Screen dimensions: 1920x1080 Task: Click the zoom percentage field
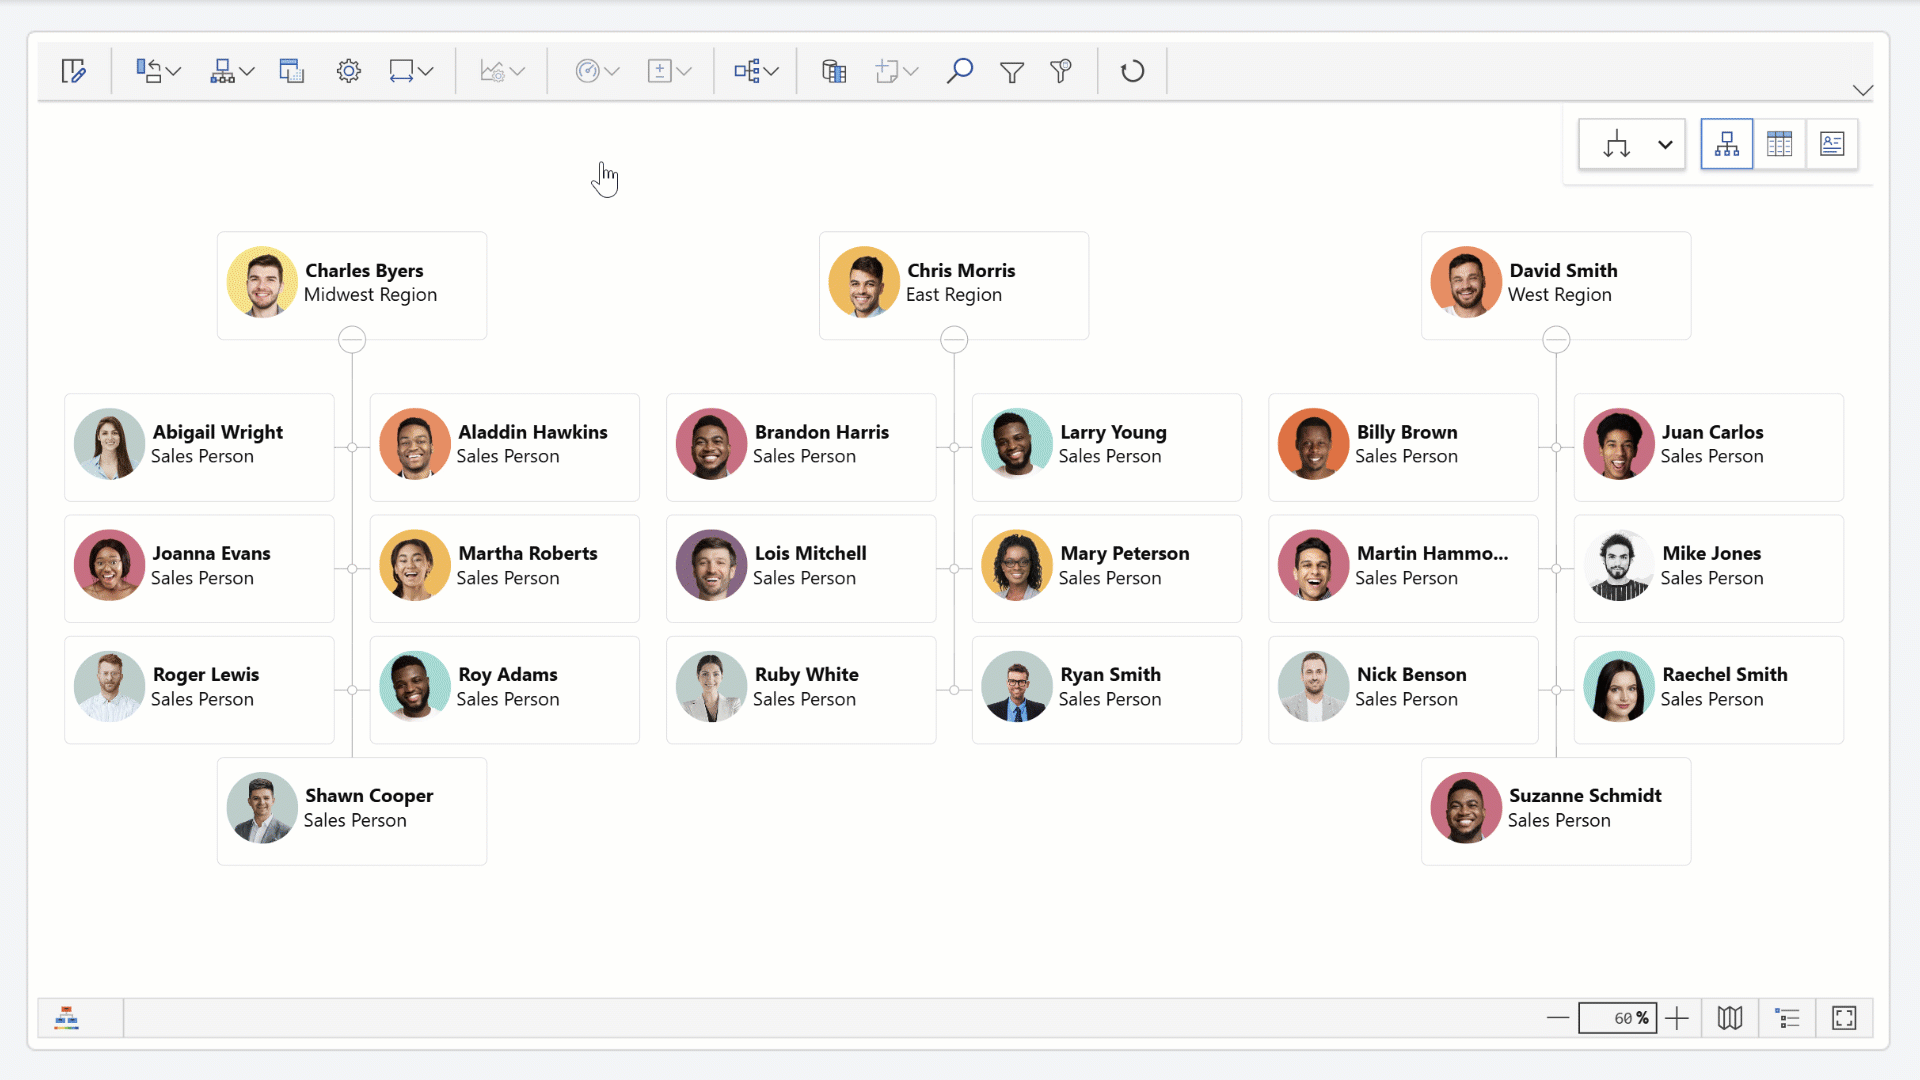1617,1018
